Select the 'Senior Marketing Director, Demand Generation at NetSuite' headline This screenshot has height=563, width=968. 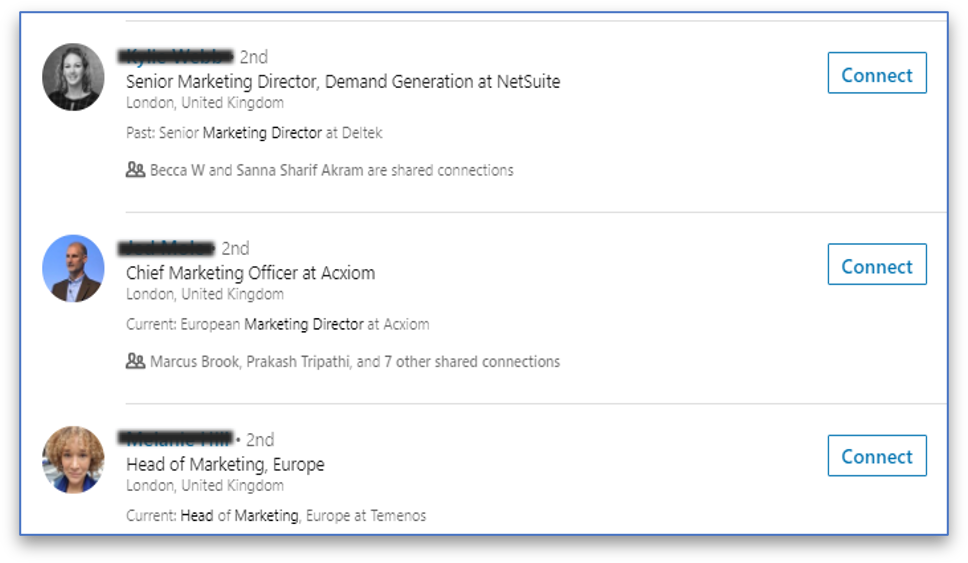tap(343, 81)
